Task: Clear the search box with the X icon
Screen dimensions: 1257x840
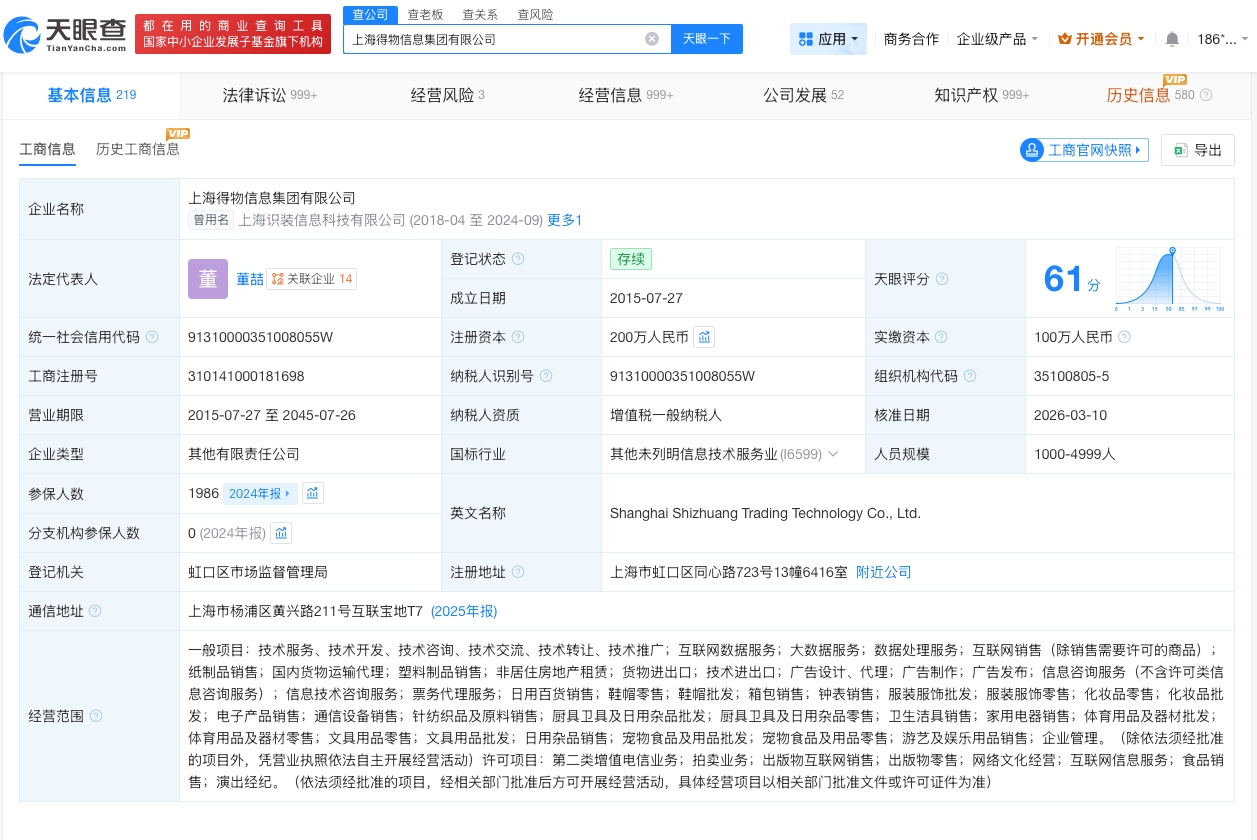Action: point(652,39)
